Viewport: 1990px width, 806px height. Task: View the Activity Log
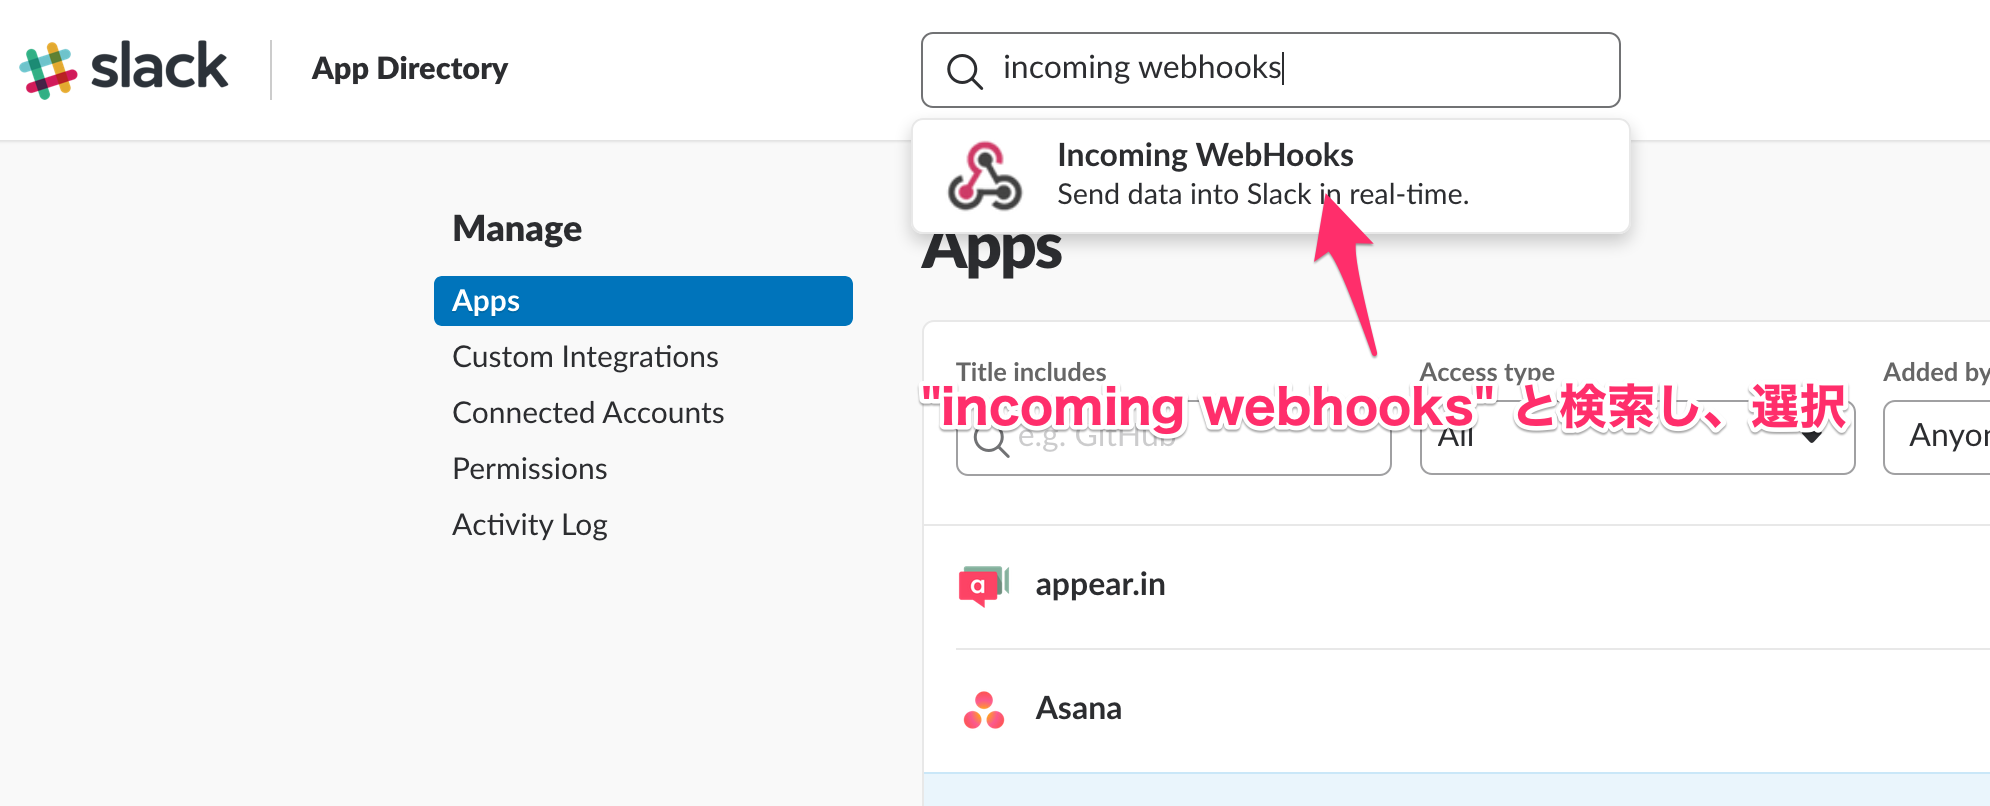click(x=530, y=525)
